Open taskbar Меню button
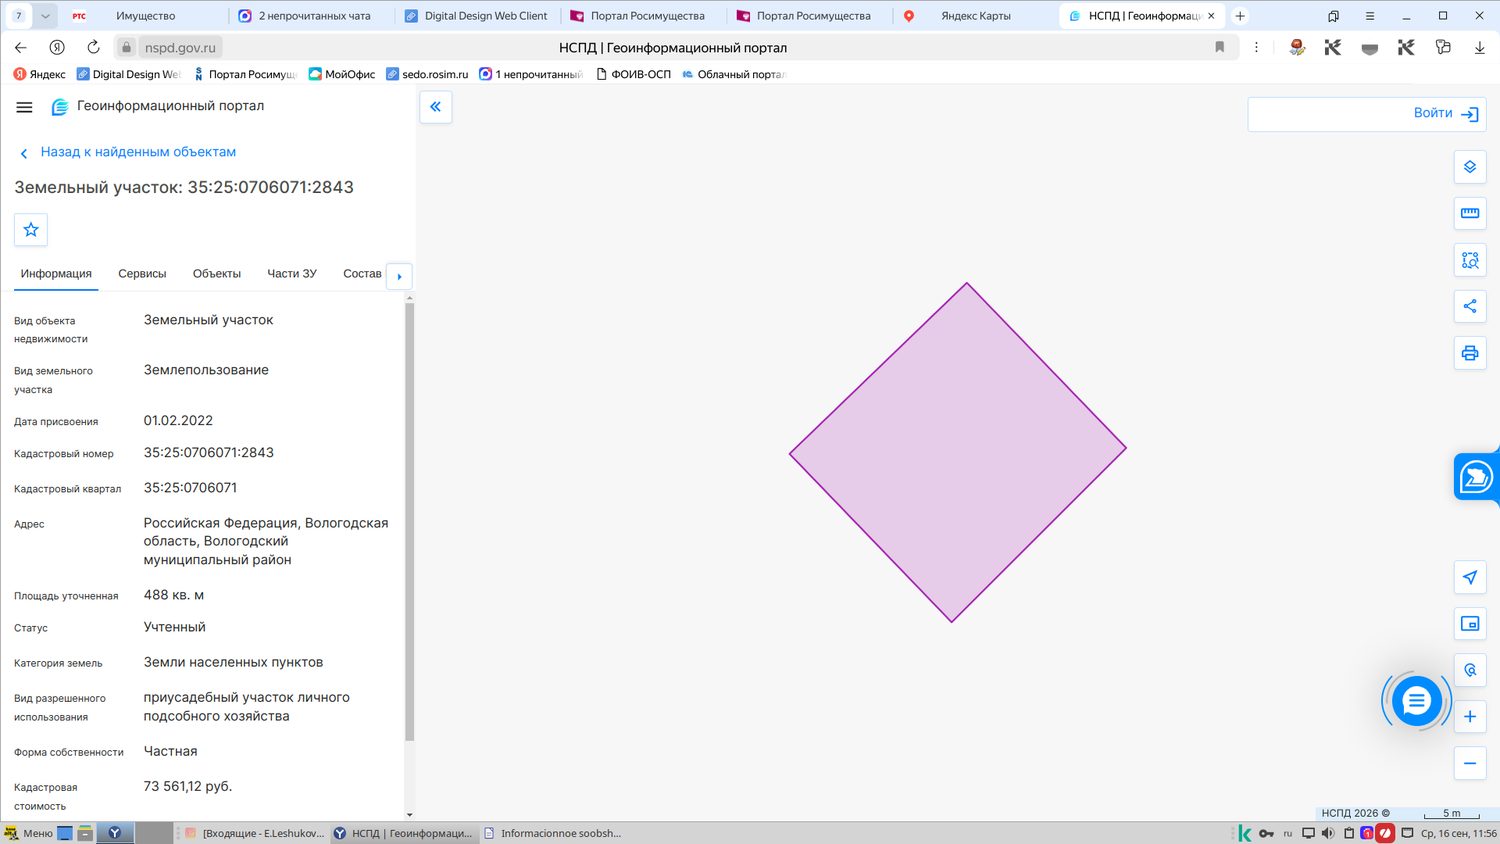 click(28, 833)
